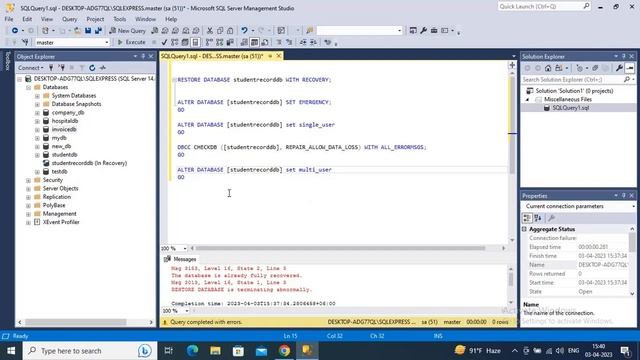The width and height of the screenshot is (640, 360).
Task: Click the Copy icon in toolbar
Action: point(220,31)
